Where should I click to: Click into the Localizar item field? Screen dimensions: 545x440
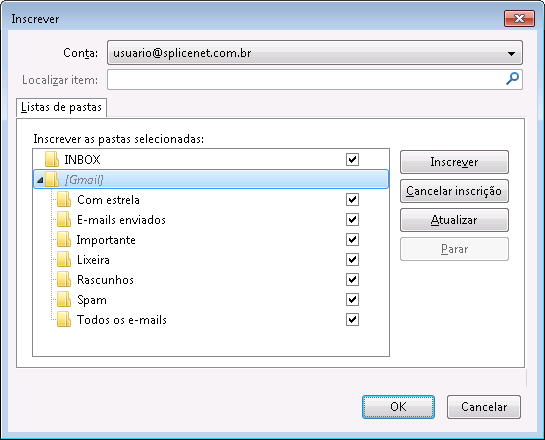306,80
